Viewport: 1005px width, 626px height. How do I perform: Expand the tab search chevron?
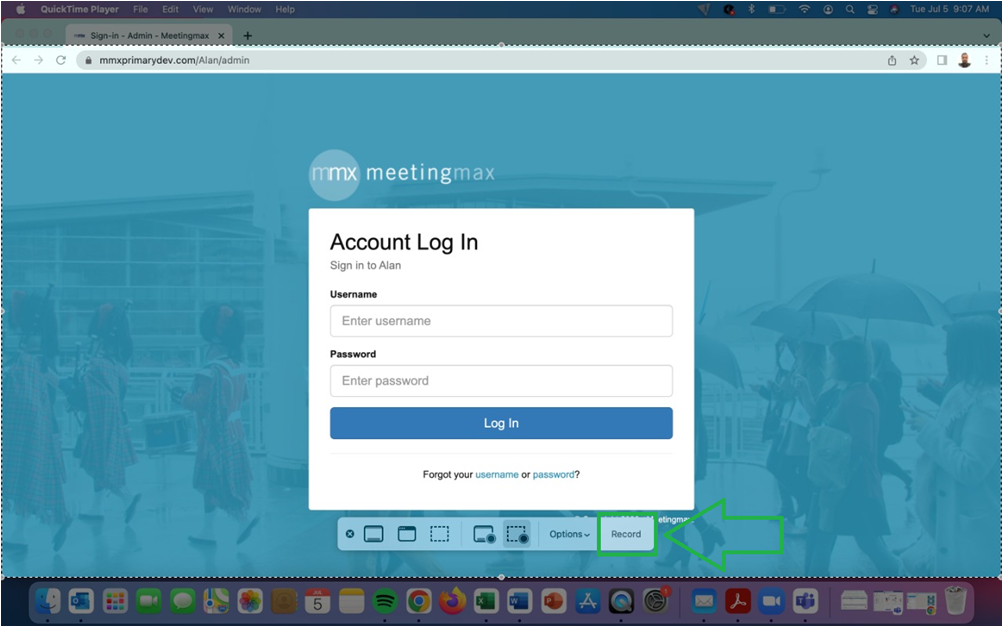pyautogui.click(x=986, y=36)
